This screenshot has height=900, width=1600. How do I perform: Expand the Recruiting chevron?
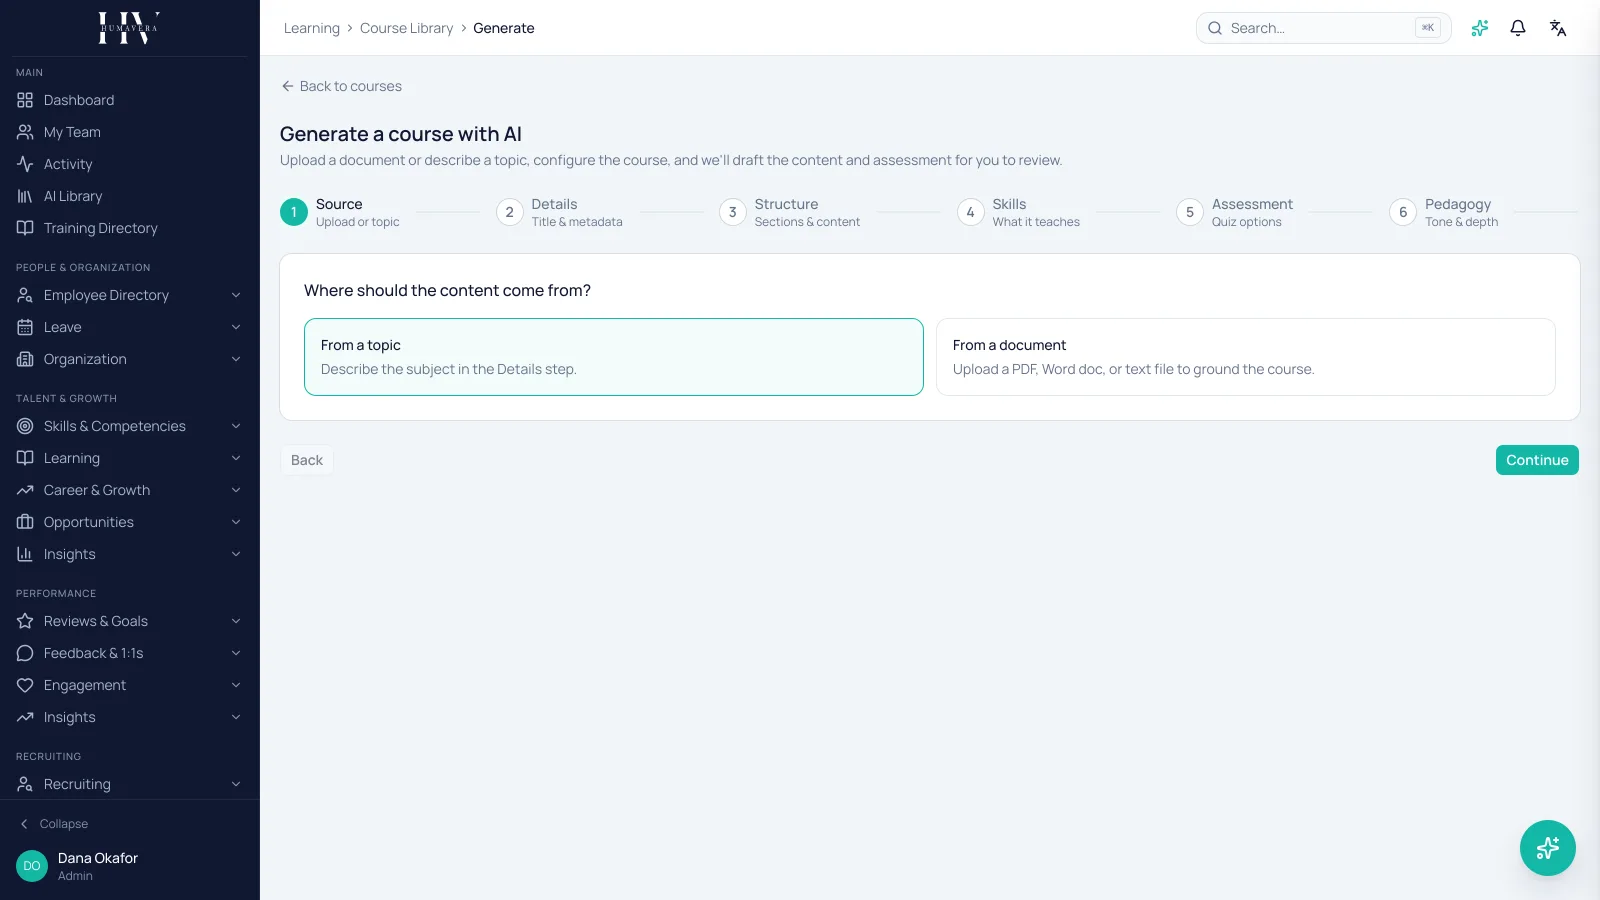coord(236,784)
